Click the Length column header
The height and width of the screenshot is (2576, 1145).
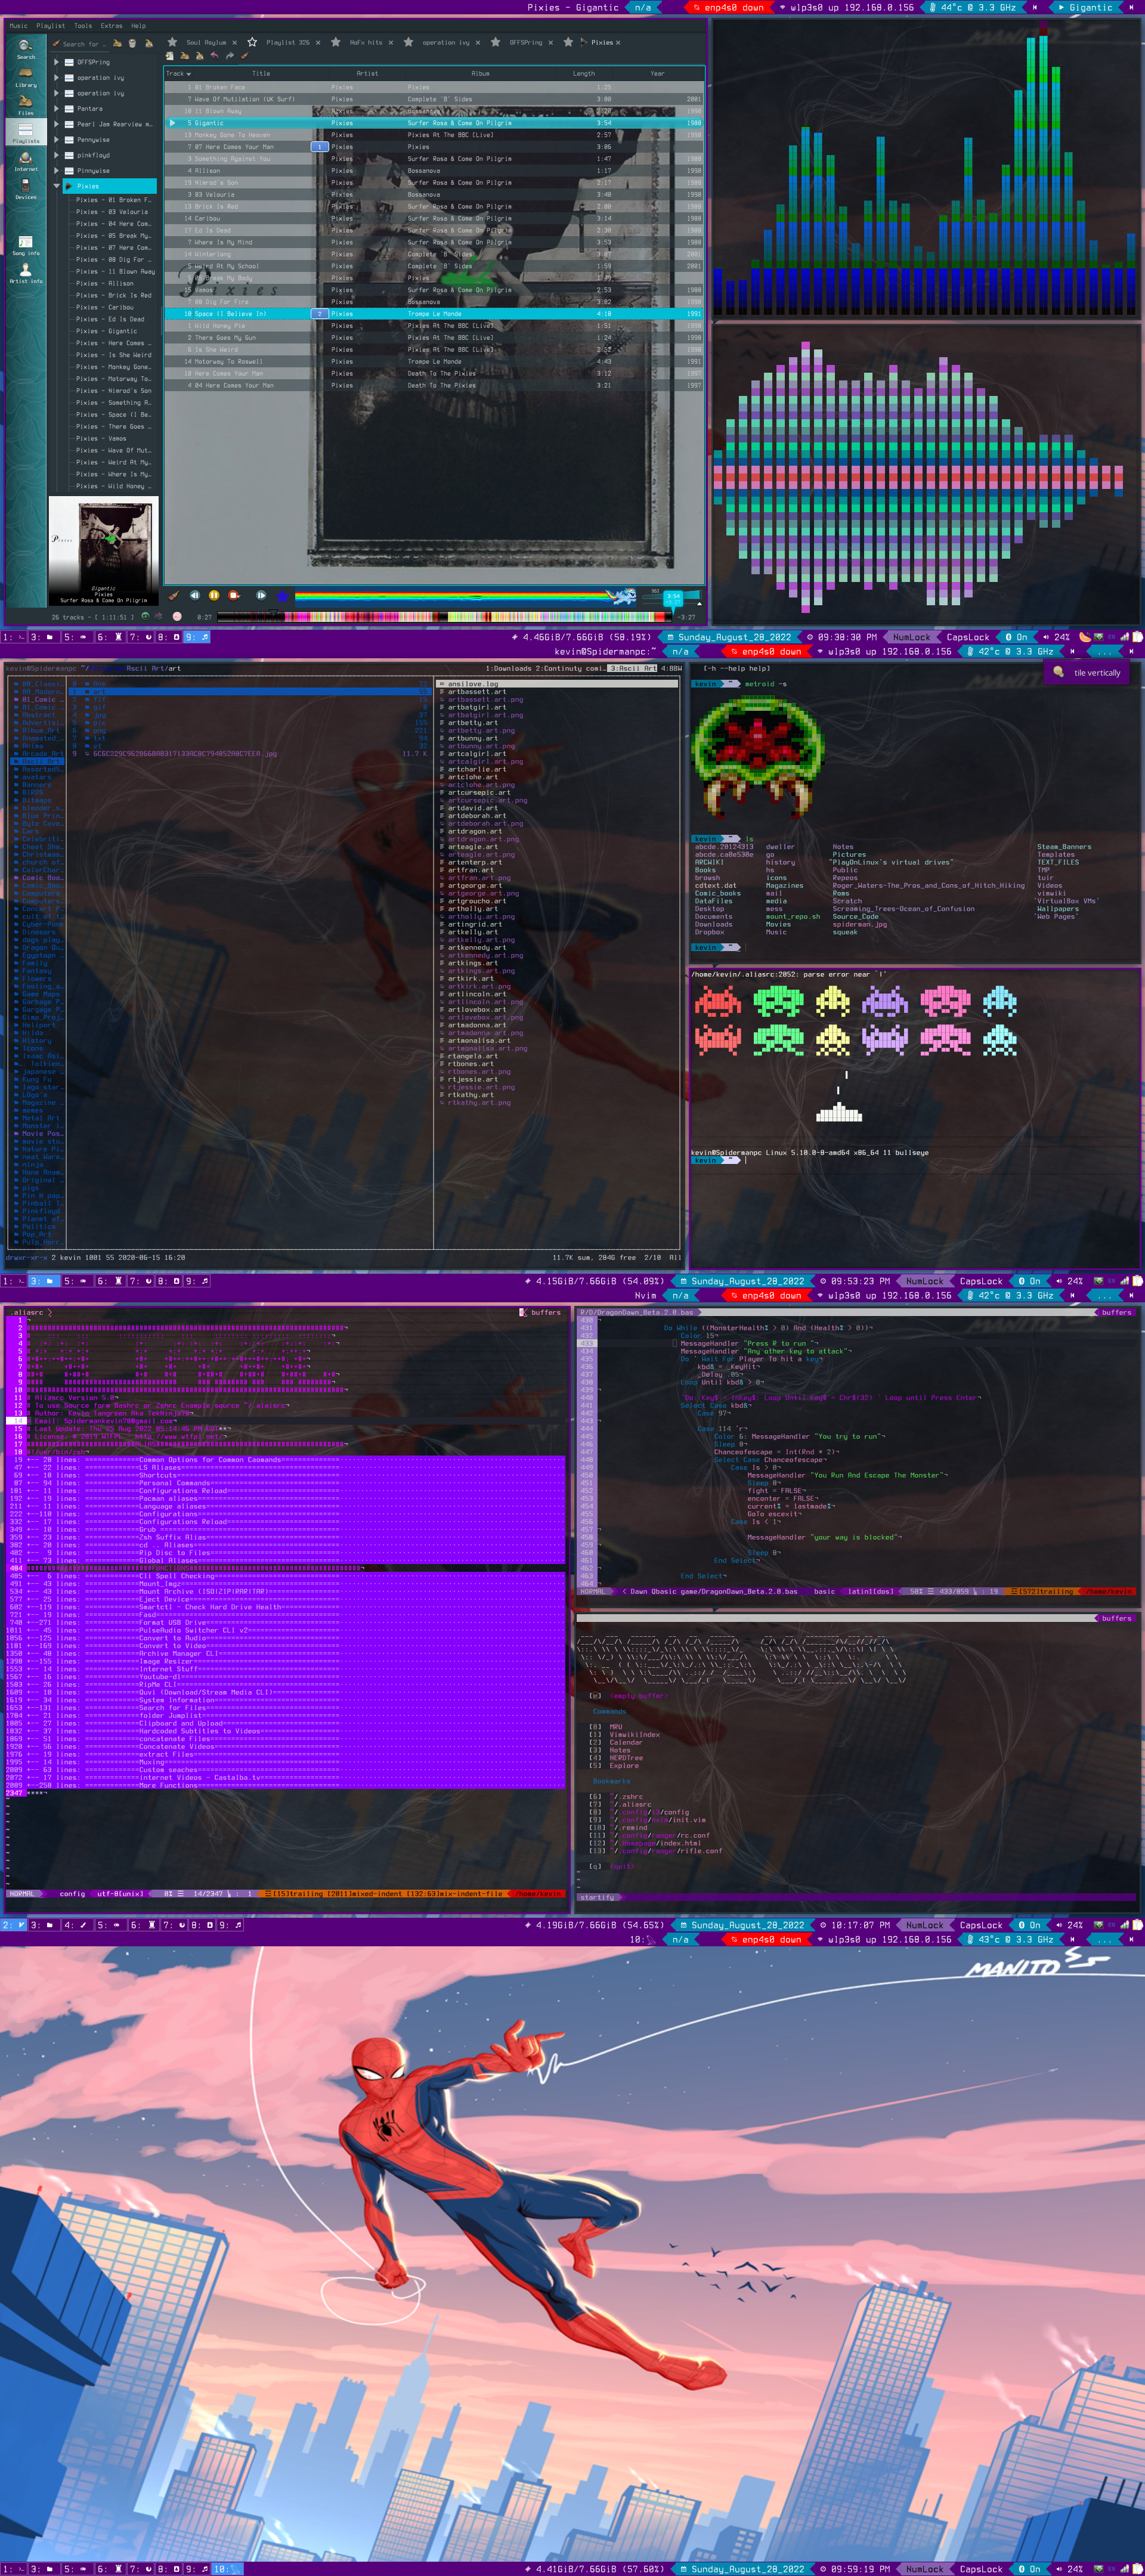point(583,73)
